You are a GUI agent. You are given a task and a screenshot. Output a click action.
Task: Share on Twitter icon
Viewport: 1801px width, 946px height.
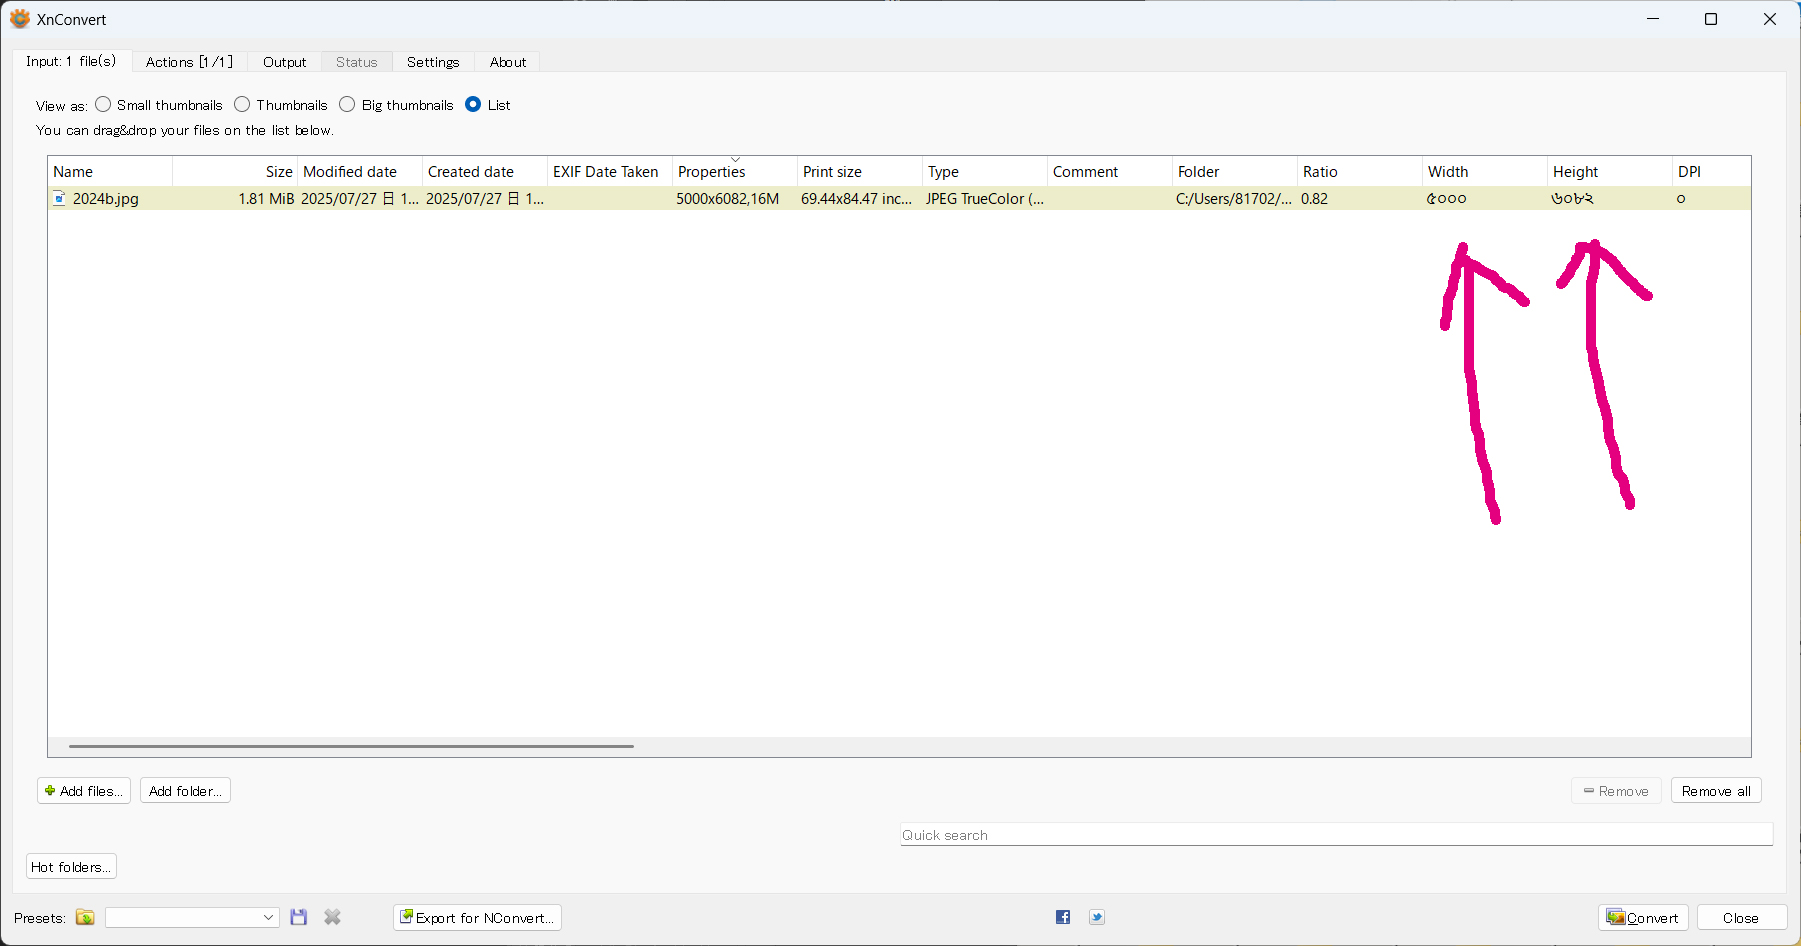click(x=1097, y=917)
